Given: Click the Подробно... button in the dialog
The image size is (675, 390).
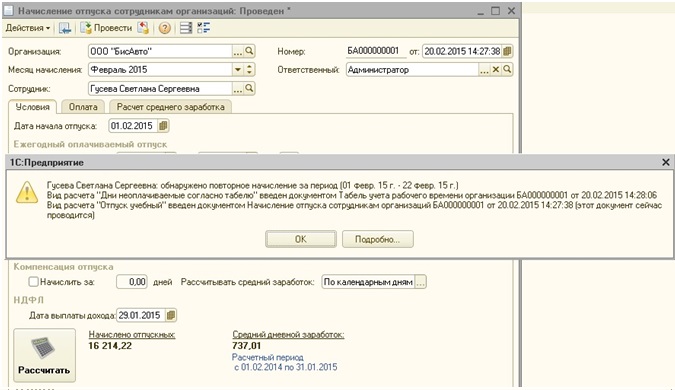Looking at the screenshot, I should 378,239.
